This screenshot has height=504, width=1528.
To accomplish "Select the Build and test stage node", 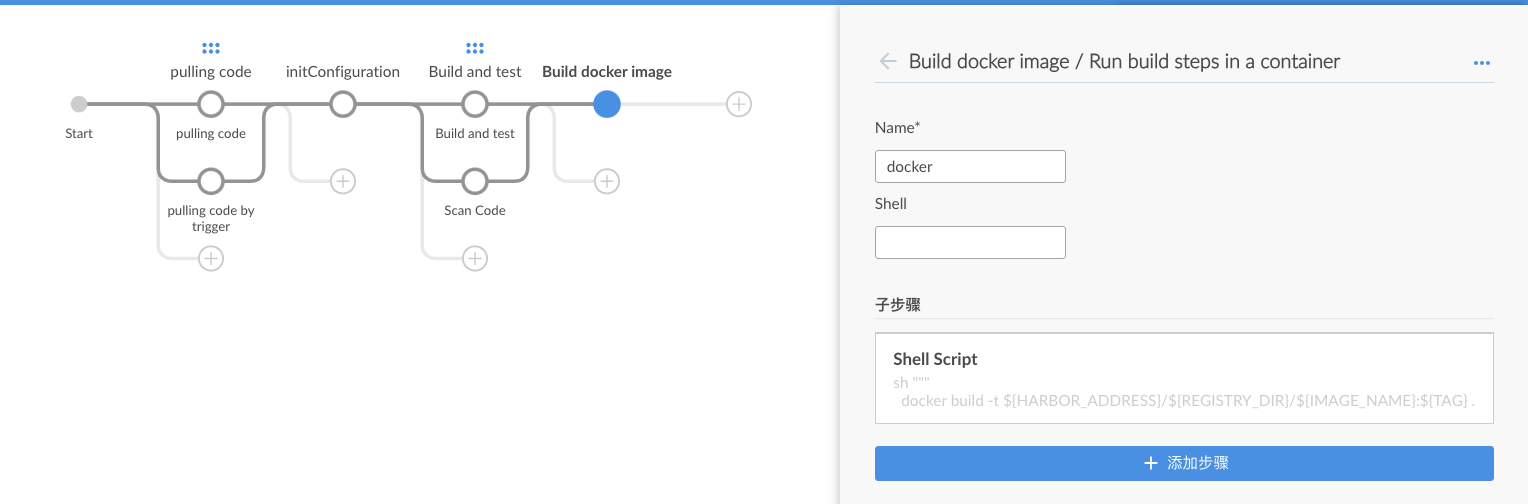I will click(x=475, y=104).
